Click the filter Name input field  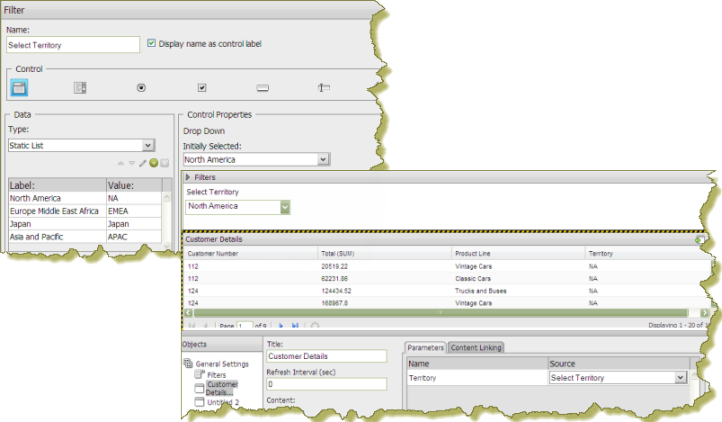73,45
